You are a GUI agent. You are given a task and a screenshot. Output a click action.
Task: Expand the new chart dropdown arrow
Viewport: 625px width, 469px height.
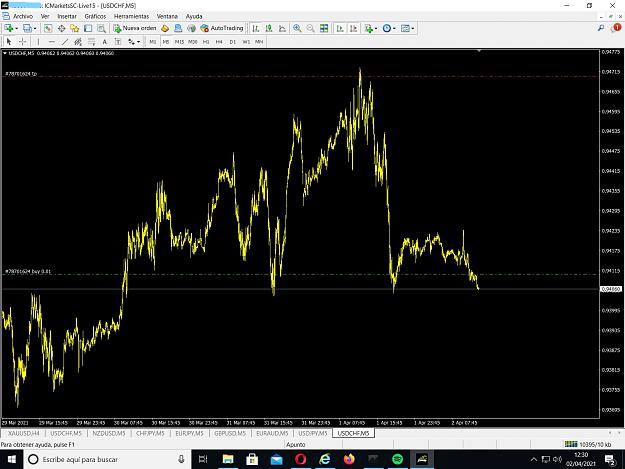(16, 29)
